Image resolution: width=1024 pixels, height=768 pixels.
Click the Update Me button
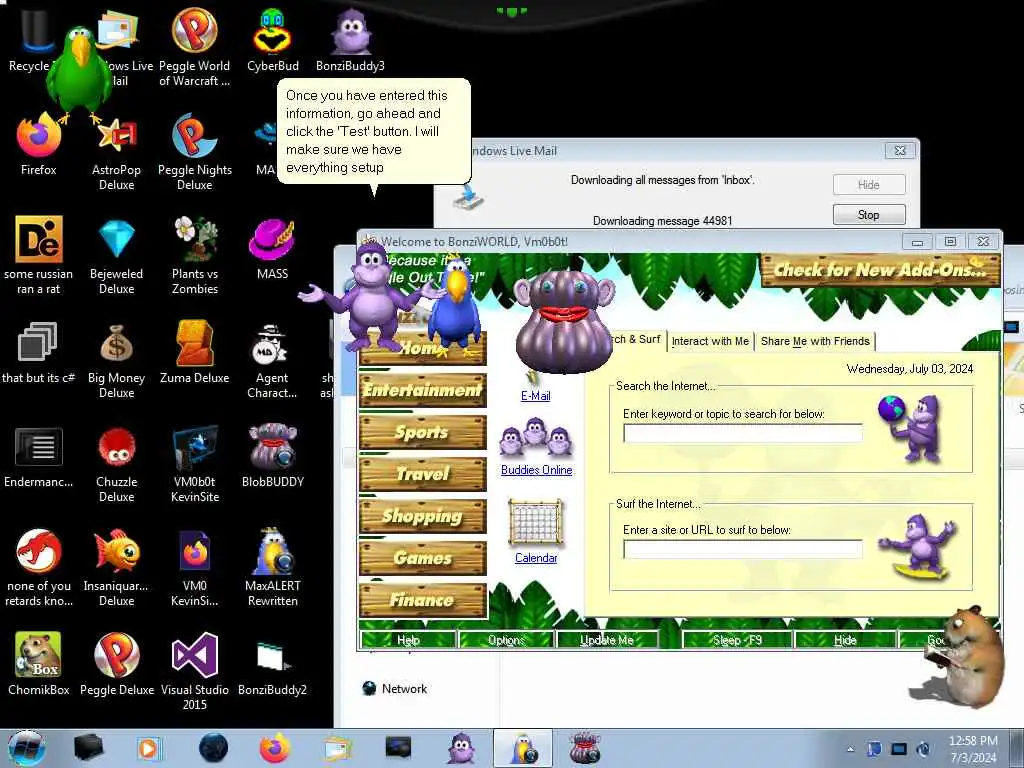(607, 640)
